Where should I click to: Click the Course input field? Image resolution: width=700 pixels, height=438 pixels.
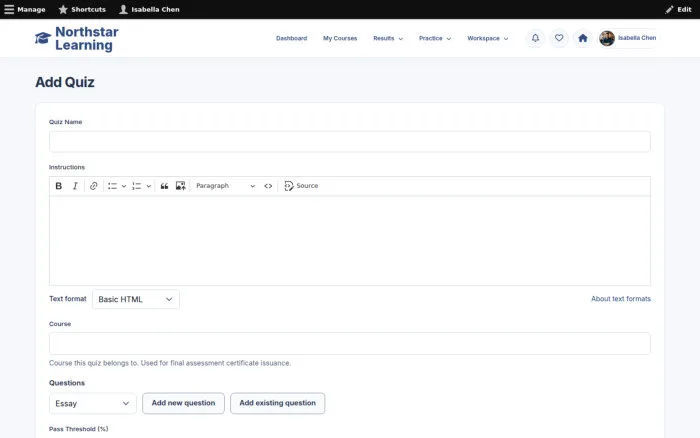(x=350, y=343)
